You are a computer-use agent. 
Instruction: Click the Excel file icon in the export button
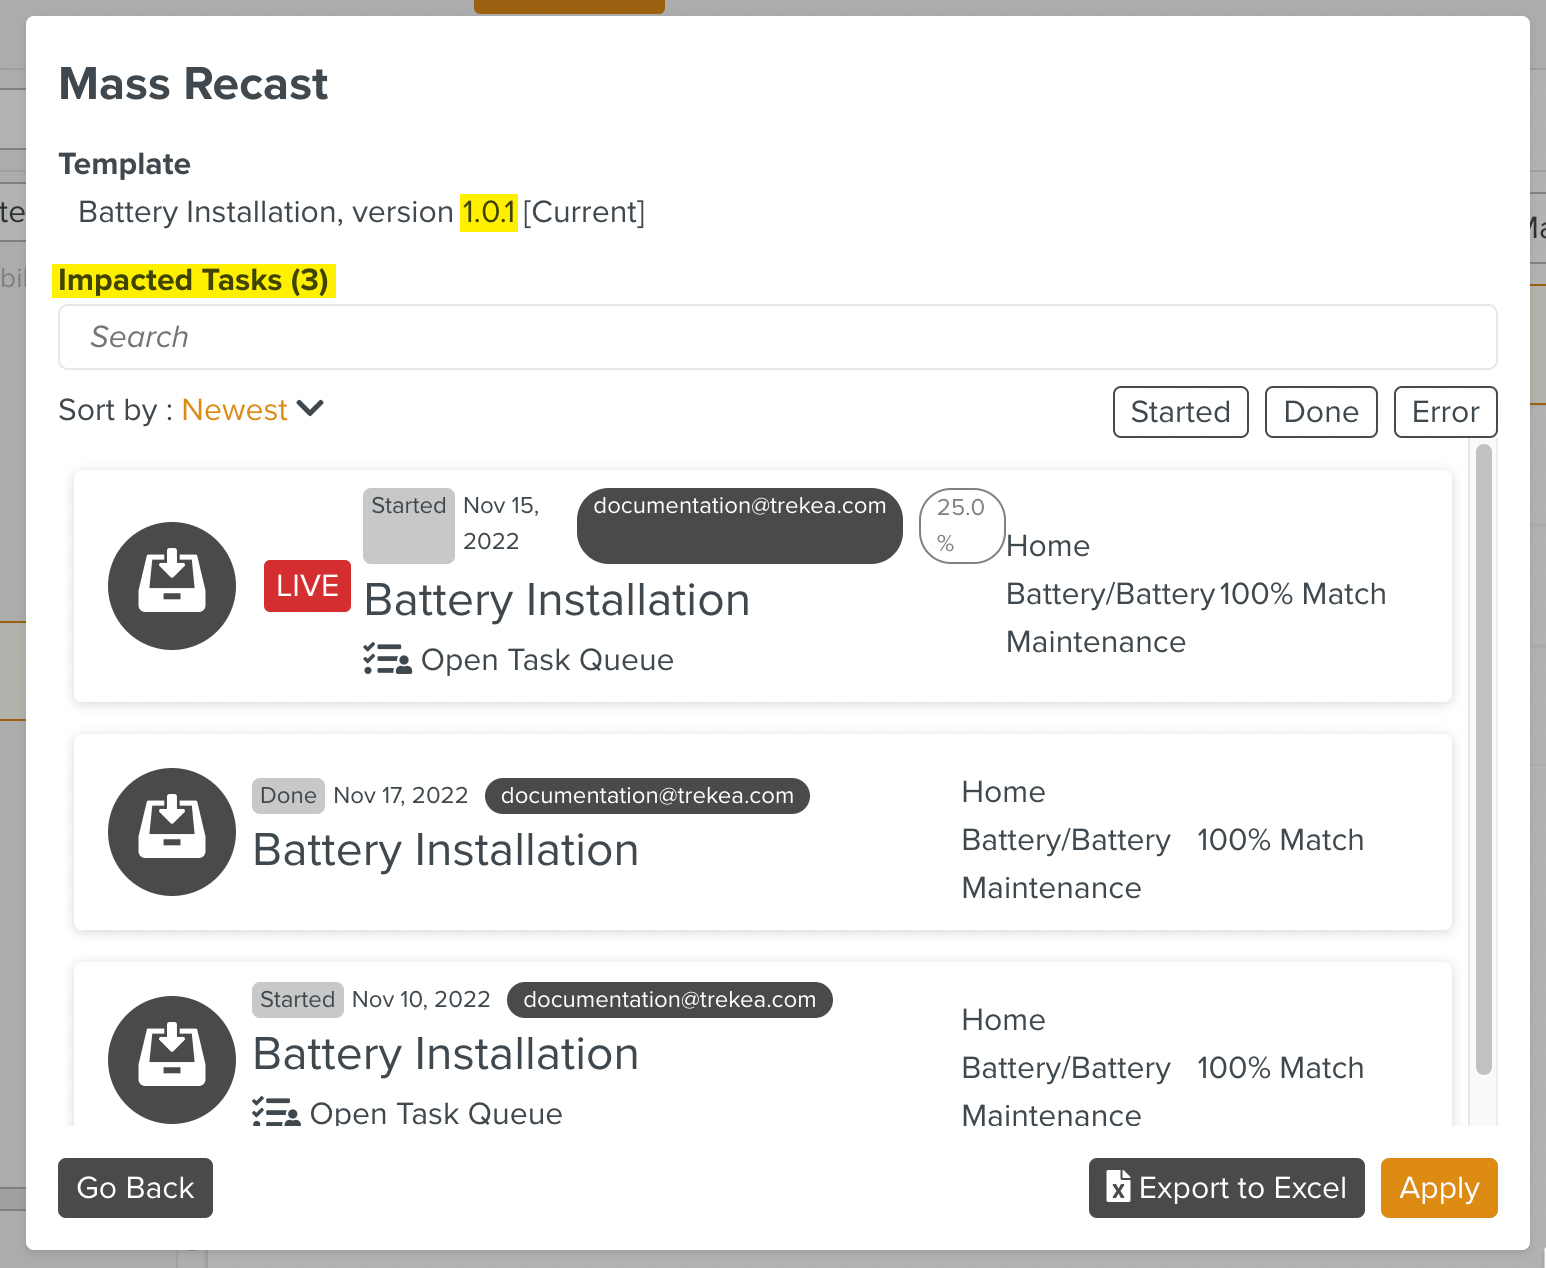click(x=1118, y=1187)
